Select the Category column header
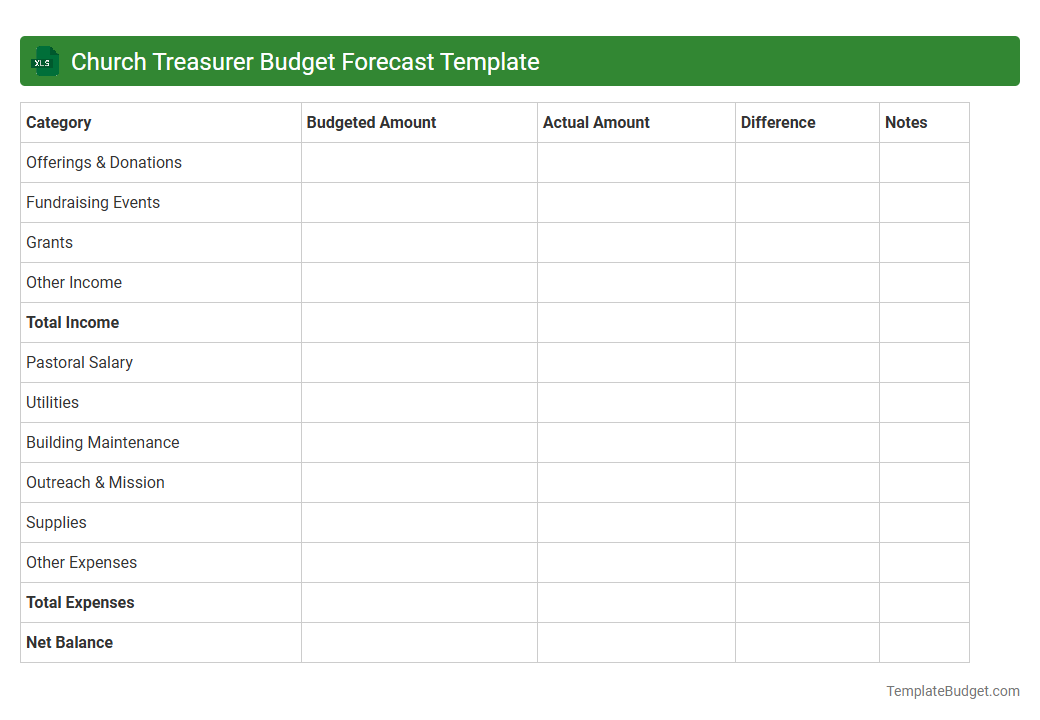The image size is (1040, 720). pos(59,122)
